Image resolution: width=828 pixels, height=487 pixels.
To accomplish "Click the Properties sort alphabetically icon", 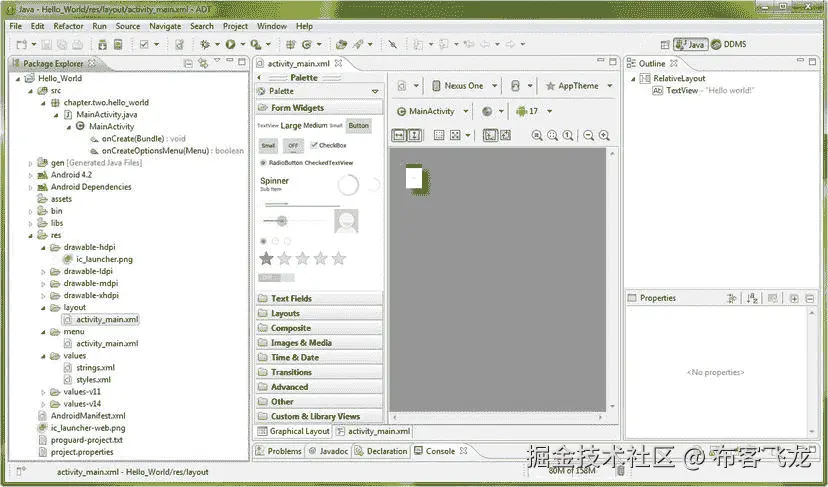I will click(752, 298).
